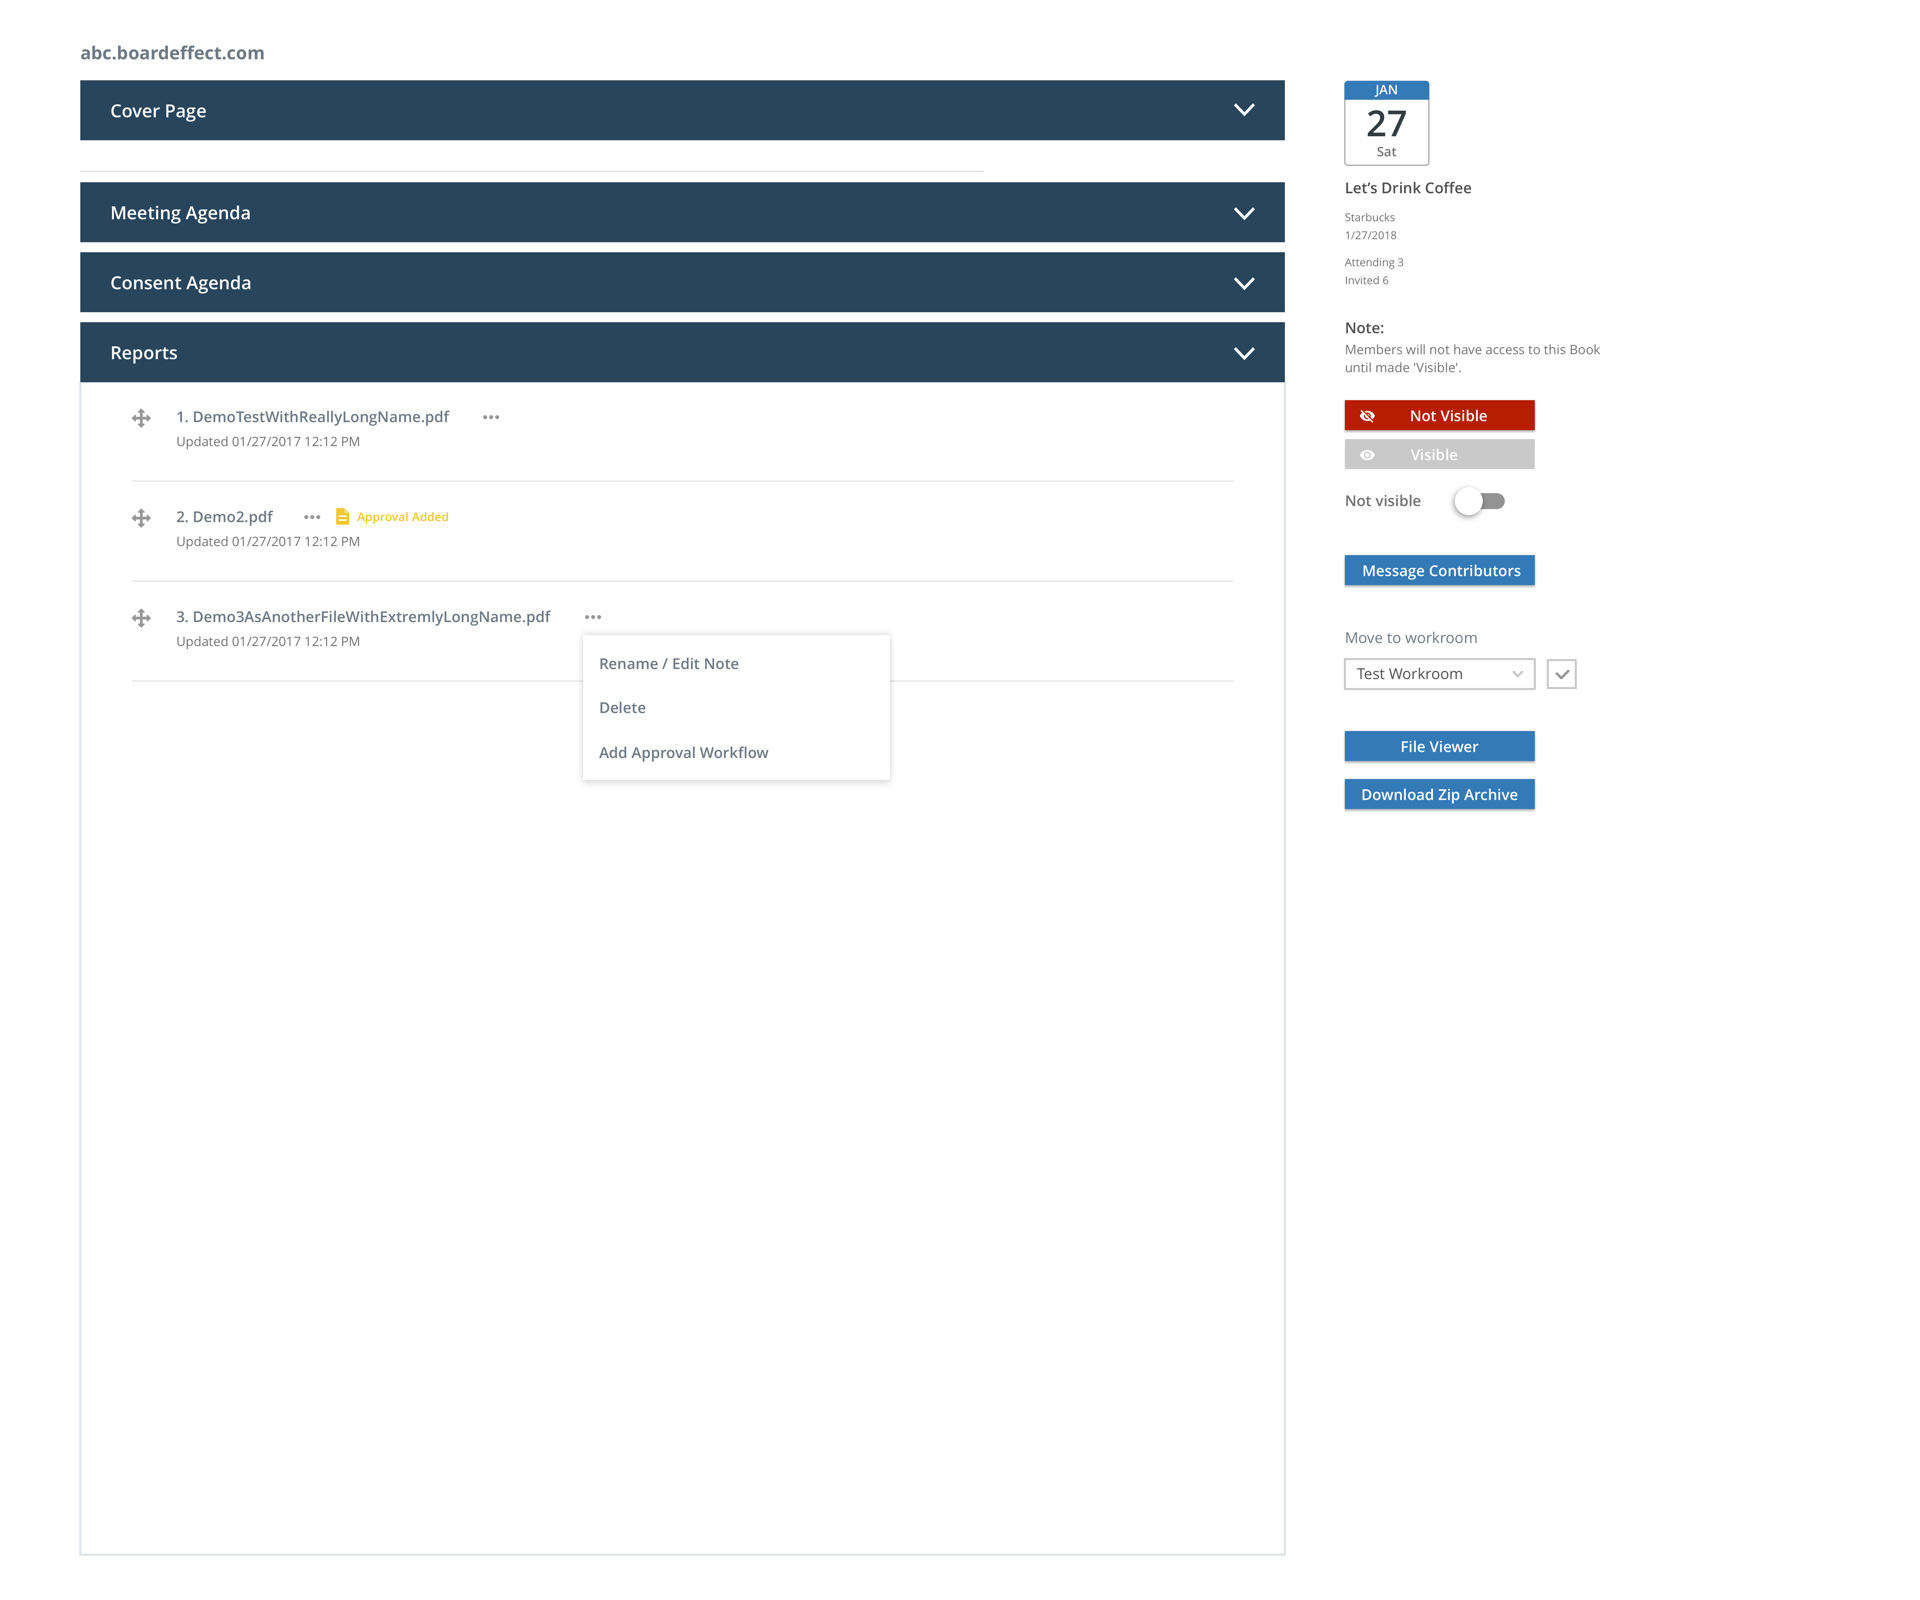Confirm move with checkmark box
The image size is (1920, 1600).
coord(1561,674)
